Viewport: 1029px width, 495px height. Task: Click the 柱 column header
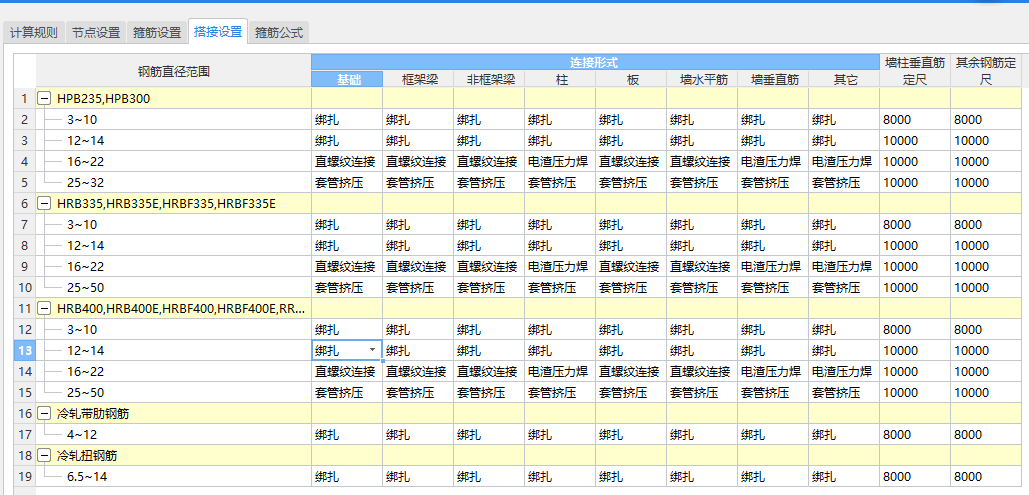pos(560,79)
